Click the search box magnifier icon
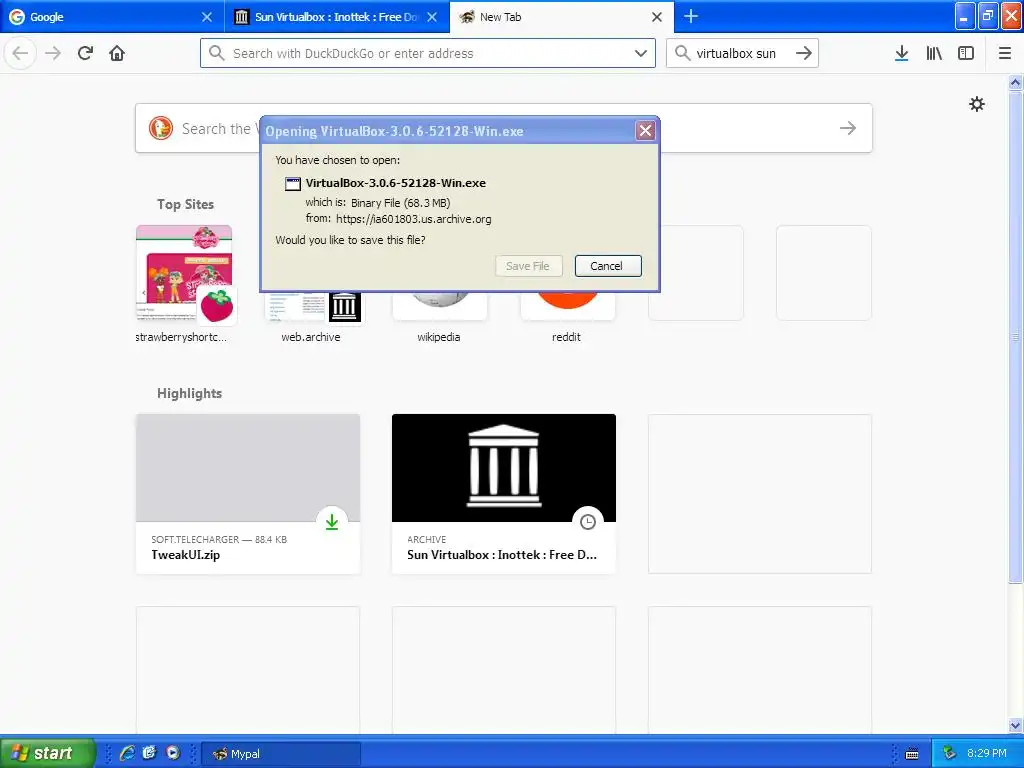Viewport: 1024px width, 768px height. pyautogui.click(x=682, y=53)
